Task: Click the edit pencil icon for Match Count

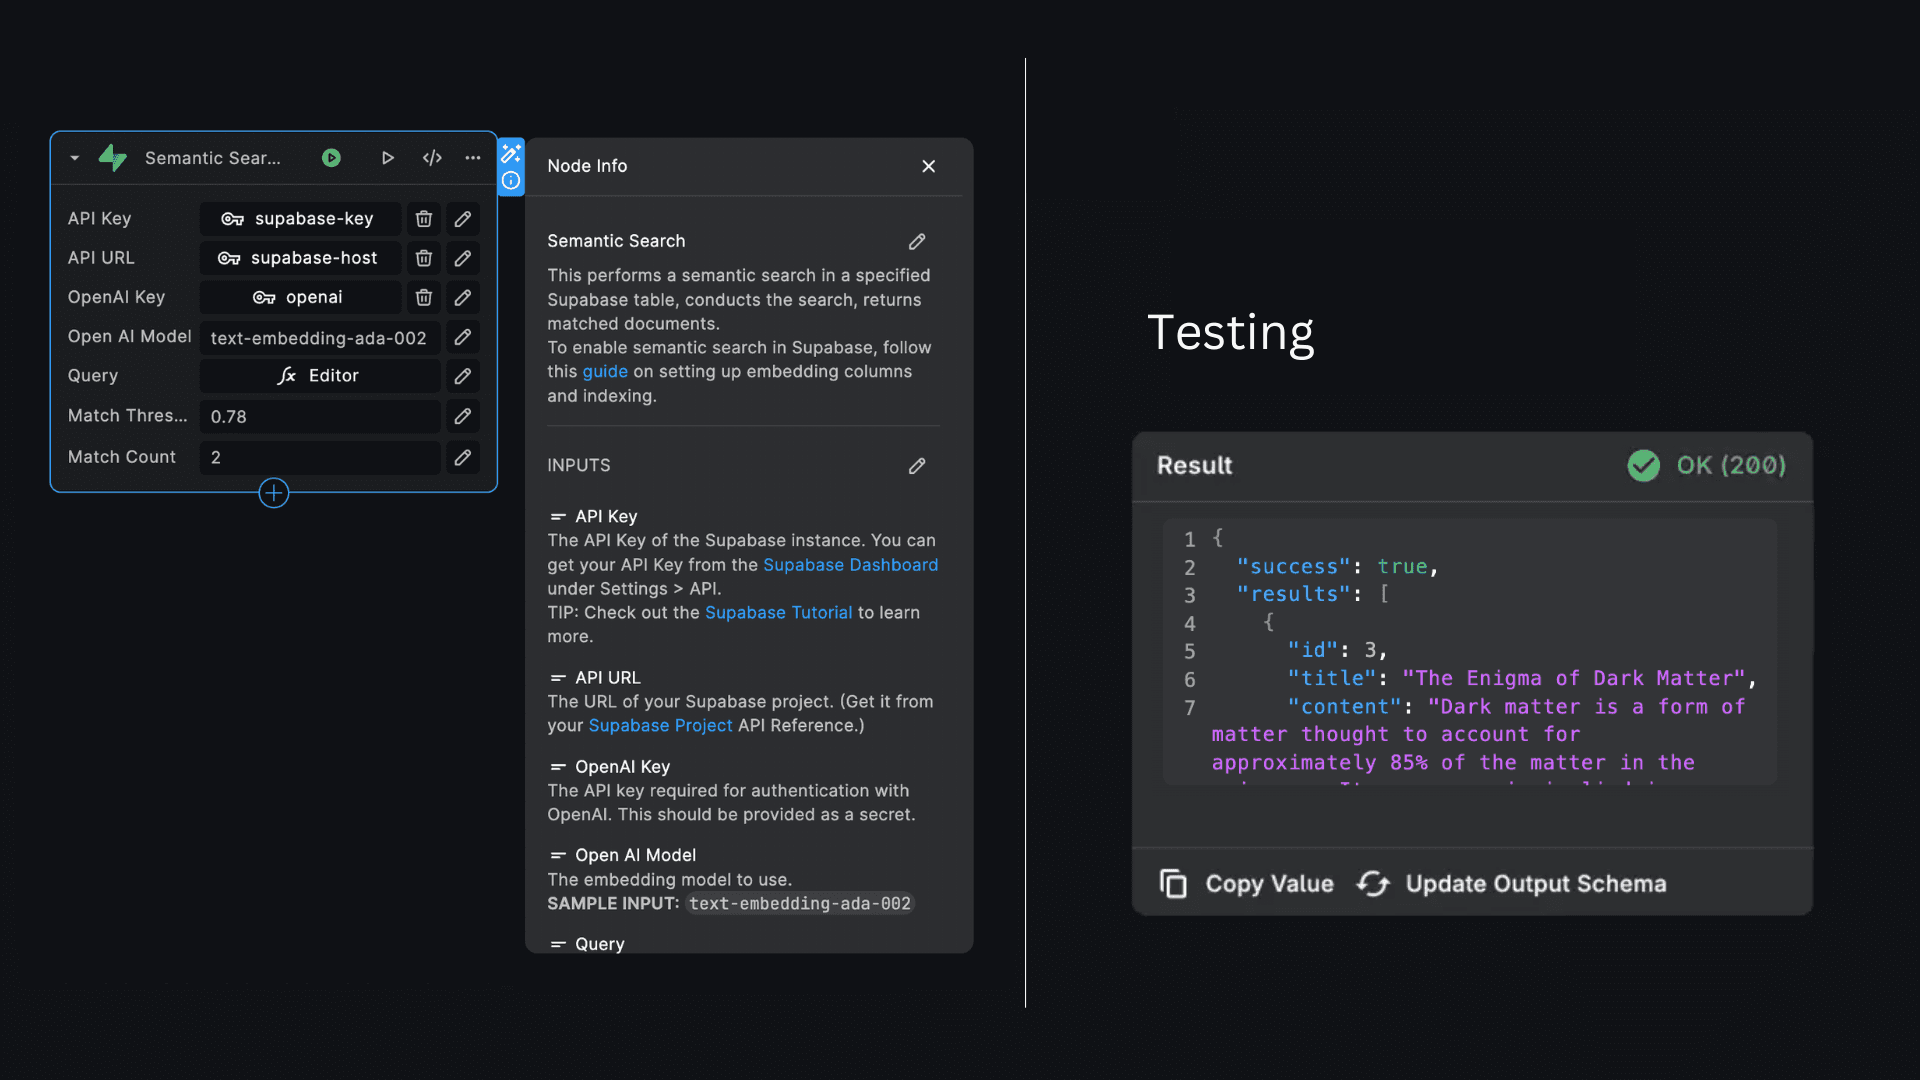Action: (x=463, y=458)
